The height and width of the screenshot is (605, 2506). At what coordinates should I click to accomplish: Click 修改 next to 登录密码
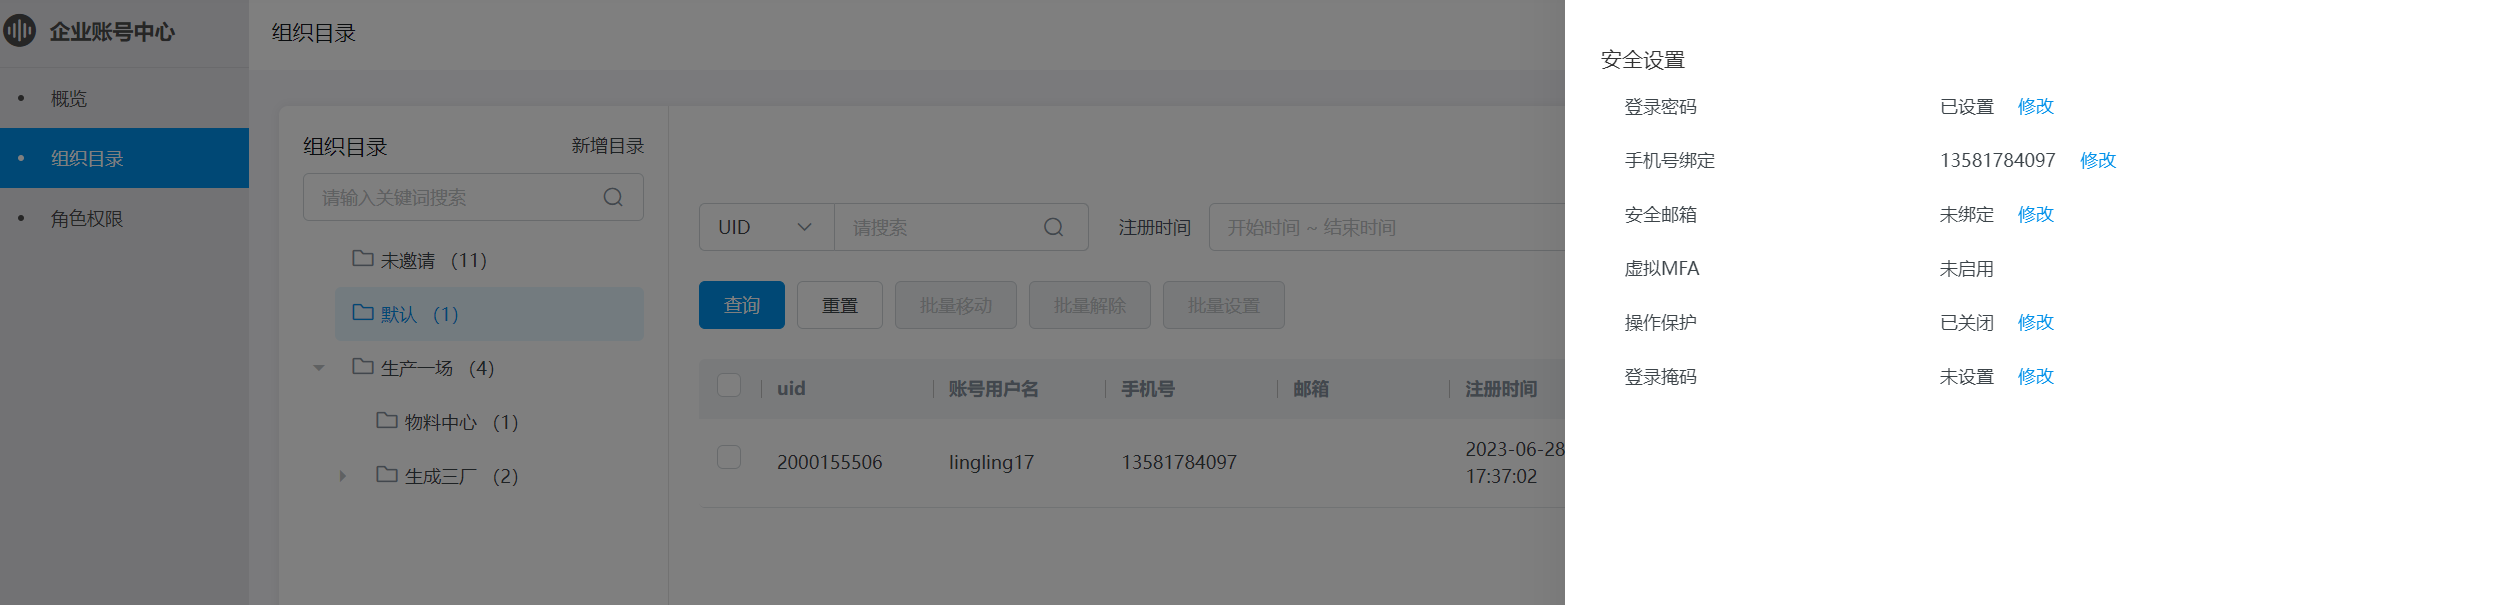point(2035,106)
